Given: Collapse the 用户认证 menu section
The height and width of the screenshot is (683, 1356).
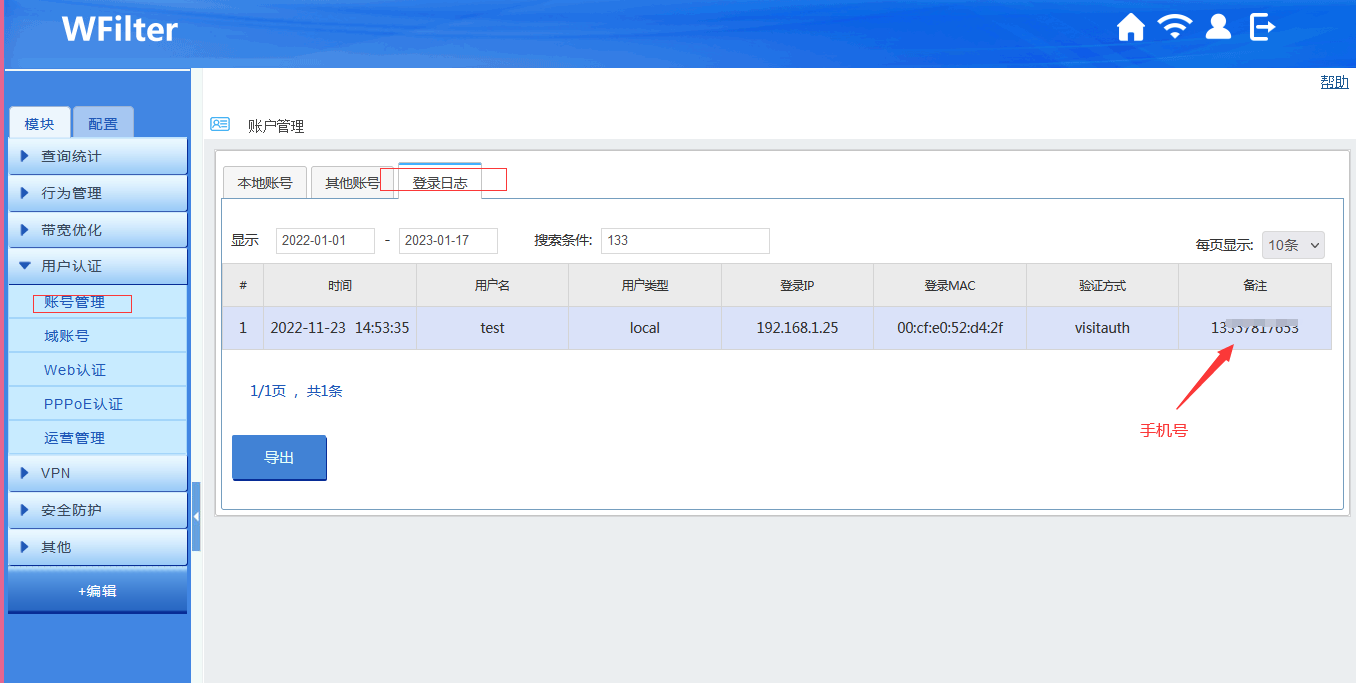Looking at the screenshot, I should 98,266.
